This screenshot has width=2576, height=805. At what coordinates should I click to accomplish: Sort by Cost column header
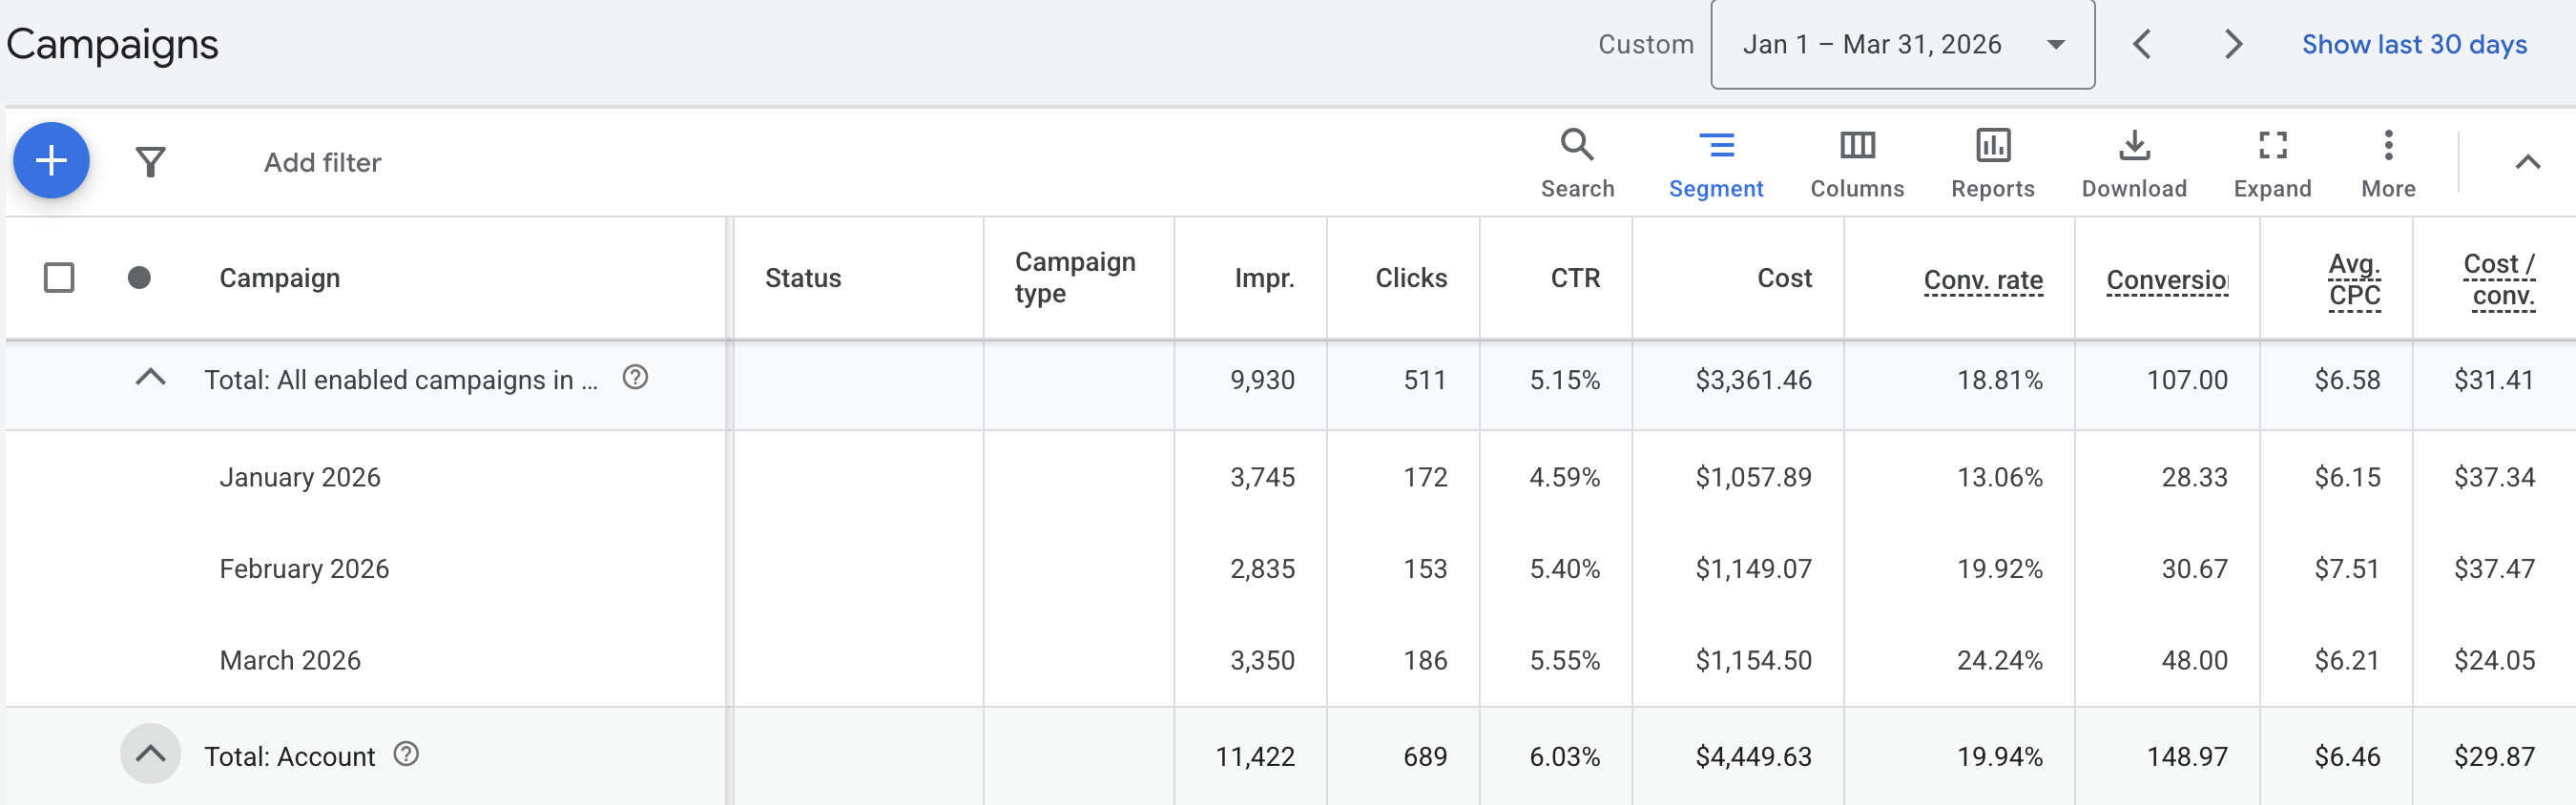1784,278
